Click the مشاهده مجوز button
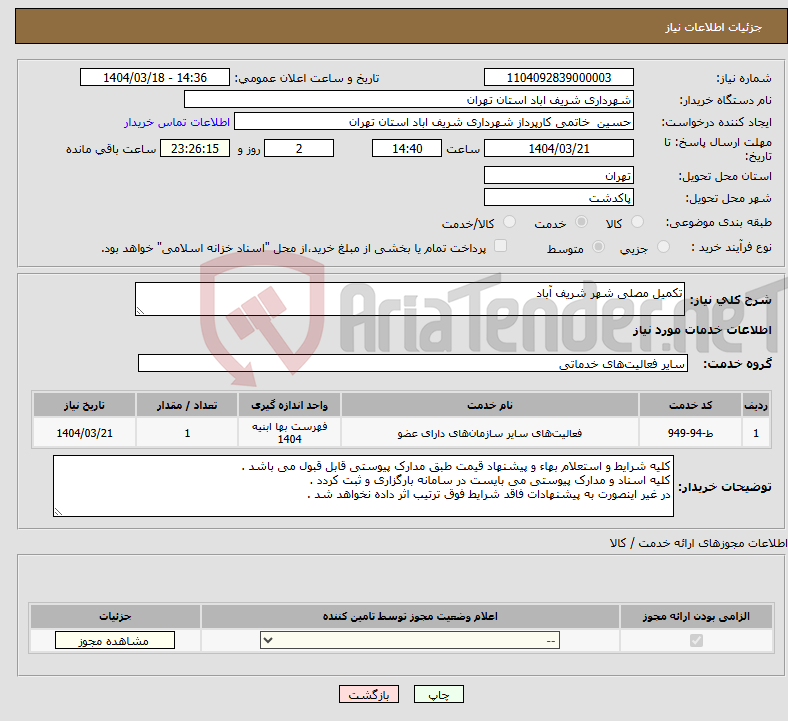This screenshot has height=721, width=788. pyautogui.click(x=115, y=640)
